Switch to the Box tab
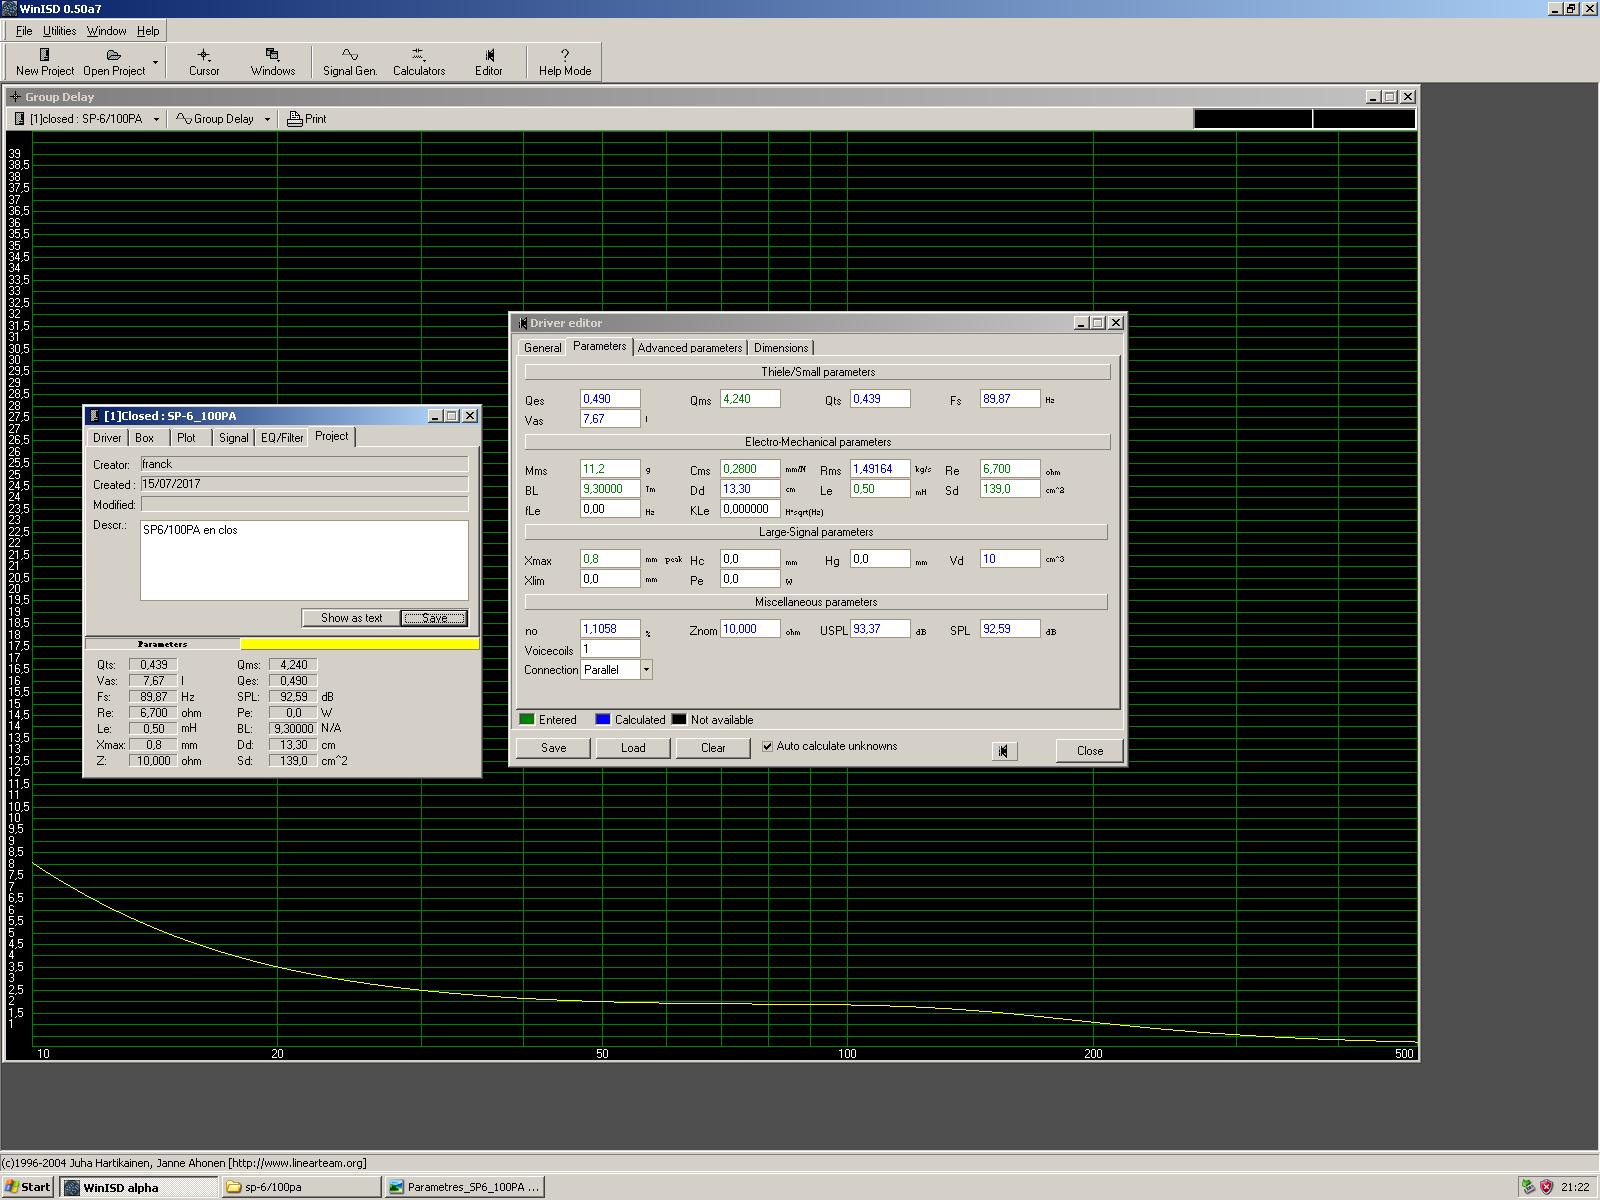Viewport: 1600px width, 1200px height. click(x=145, y=438)
